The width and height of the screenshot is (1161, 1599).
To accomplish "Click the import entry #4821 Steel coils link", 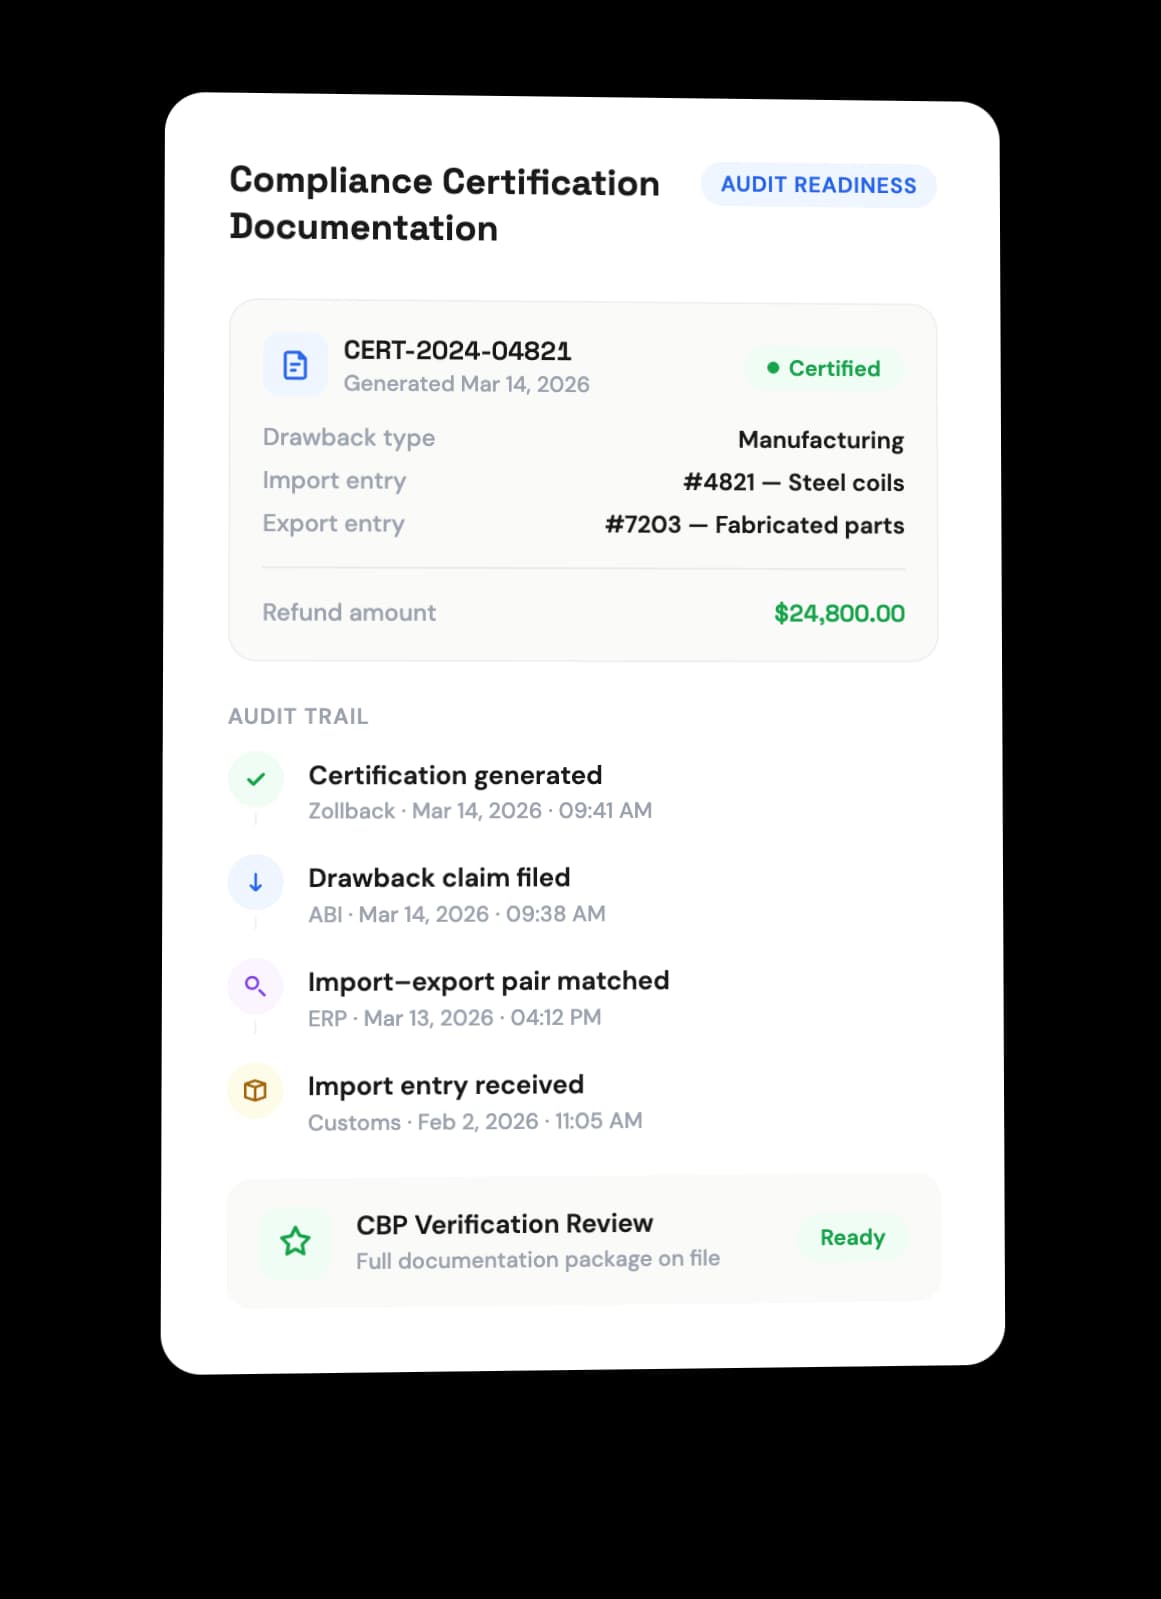I will 794,482.
